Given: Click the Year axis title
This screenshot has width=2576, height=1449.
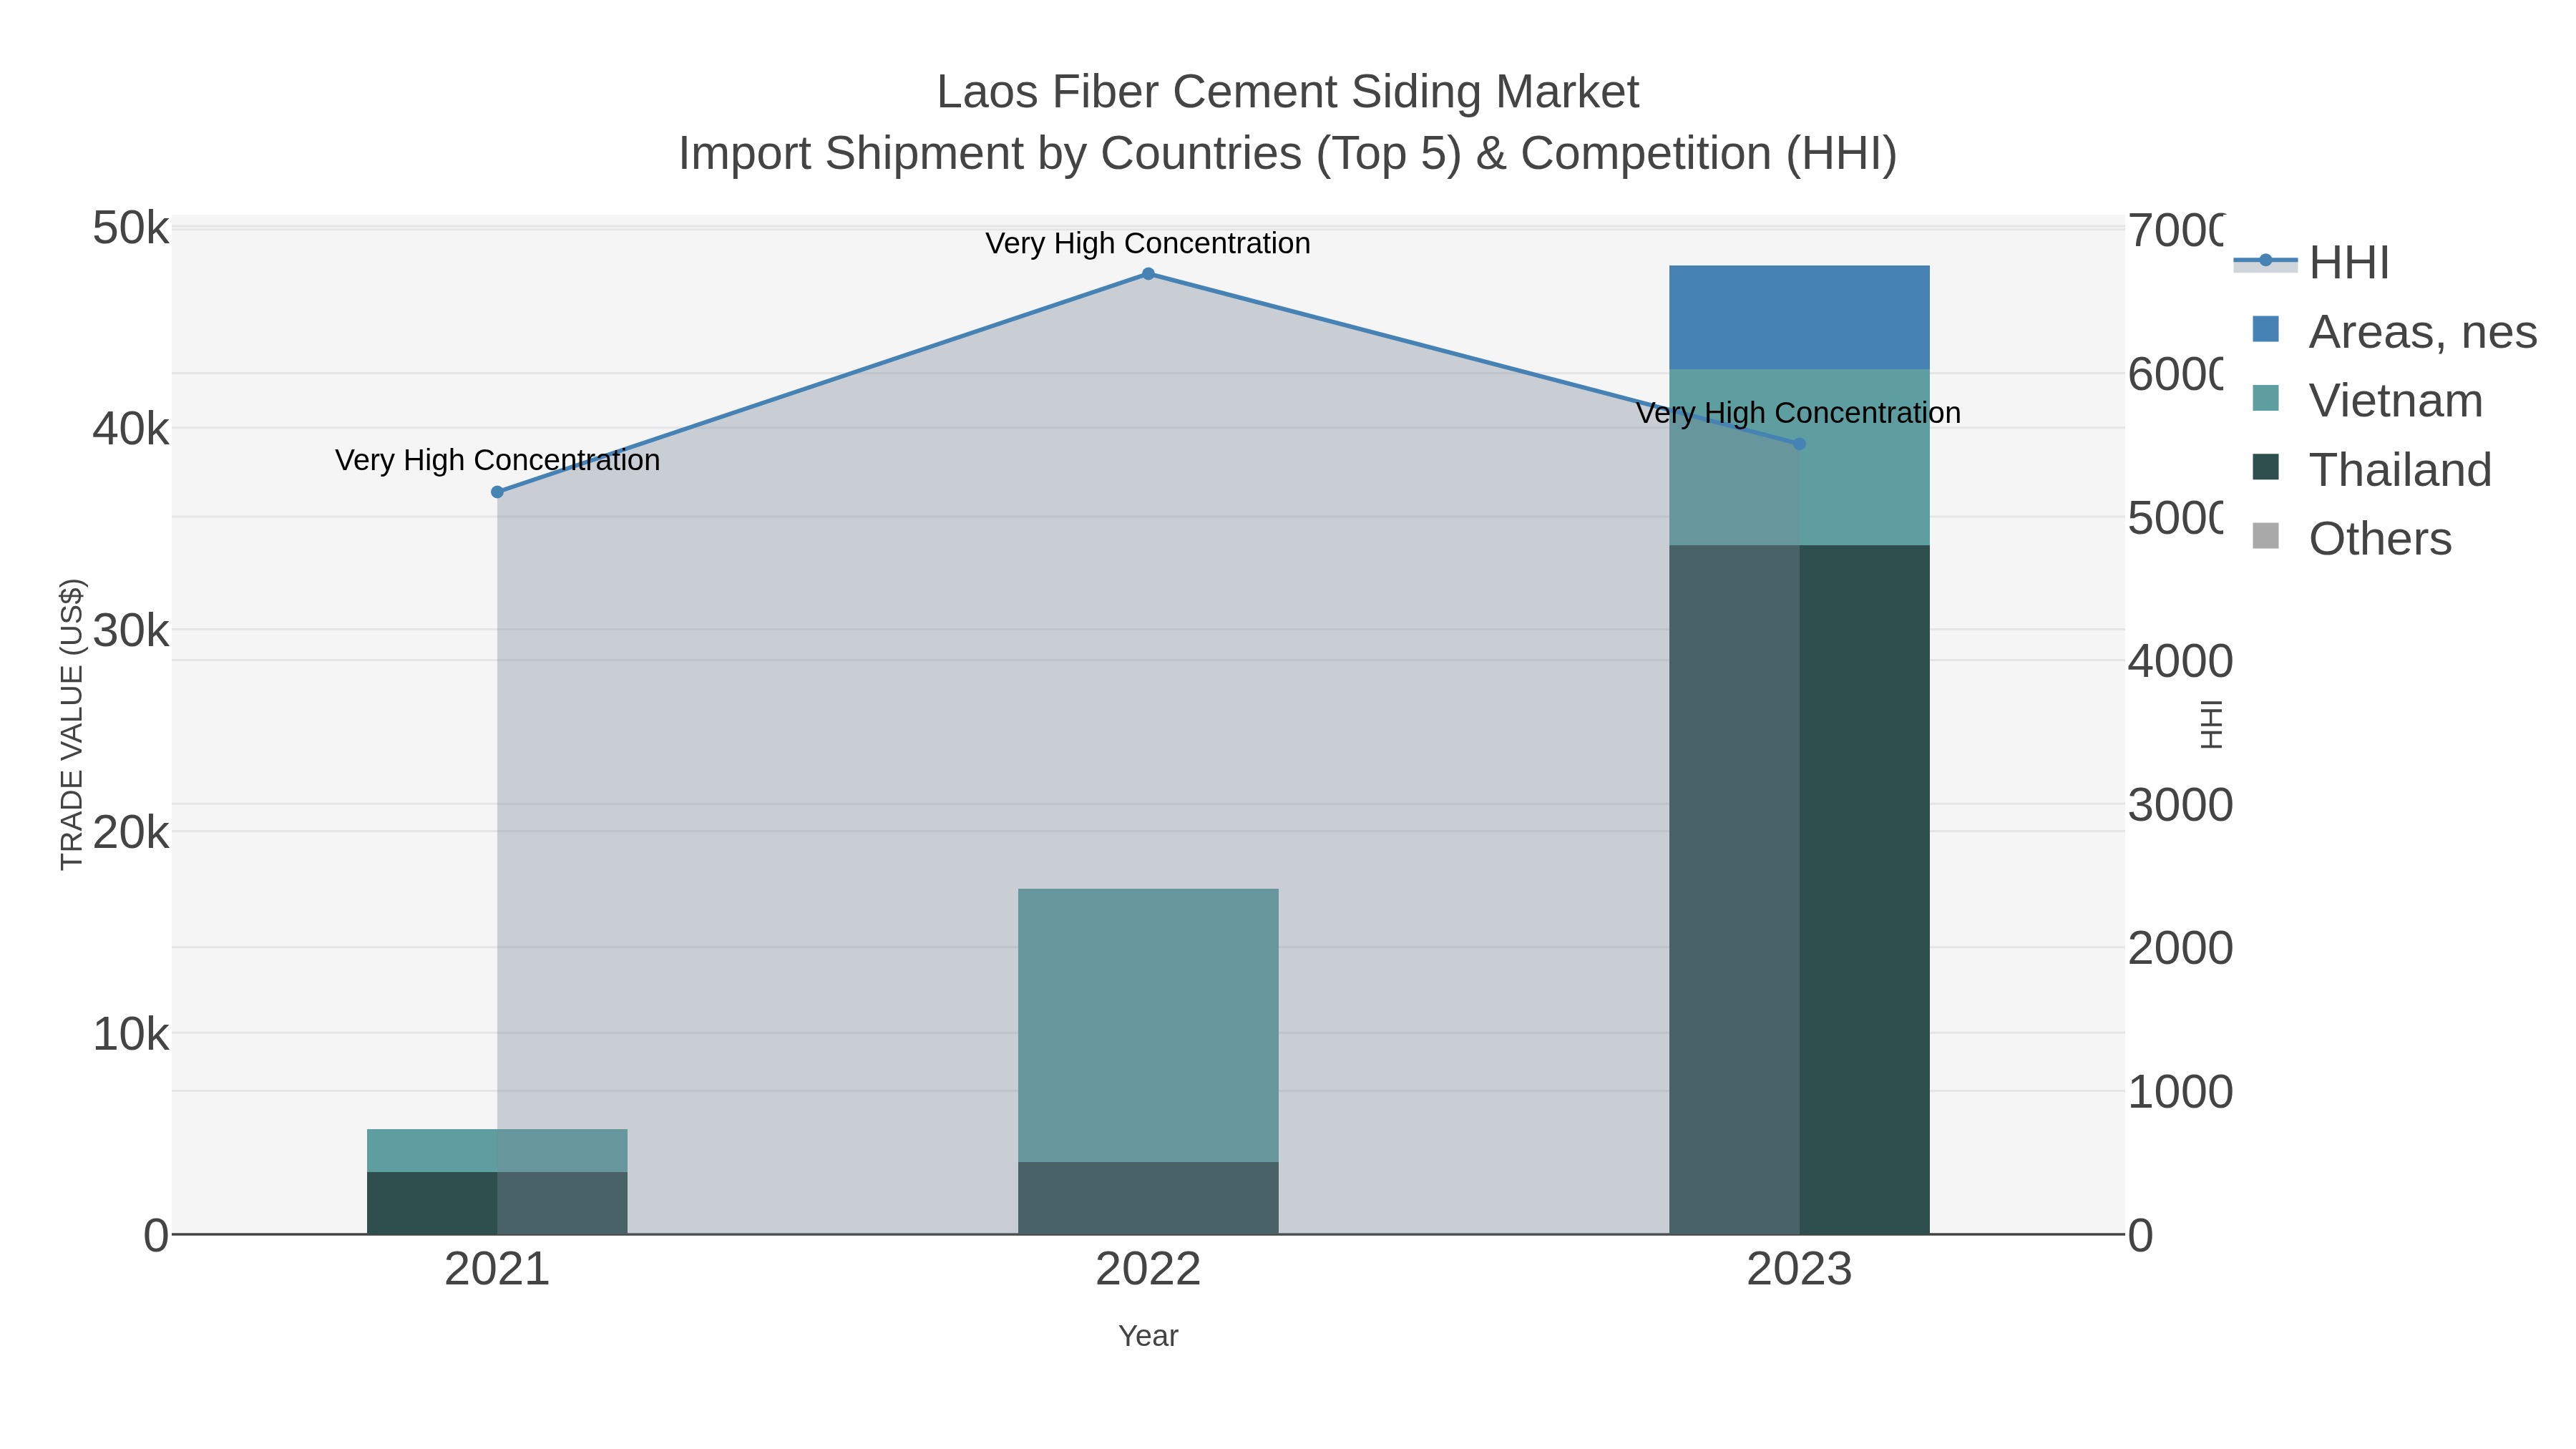Looking at the screenshot, I should (1148, 1336).
